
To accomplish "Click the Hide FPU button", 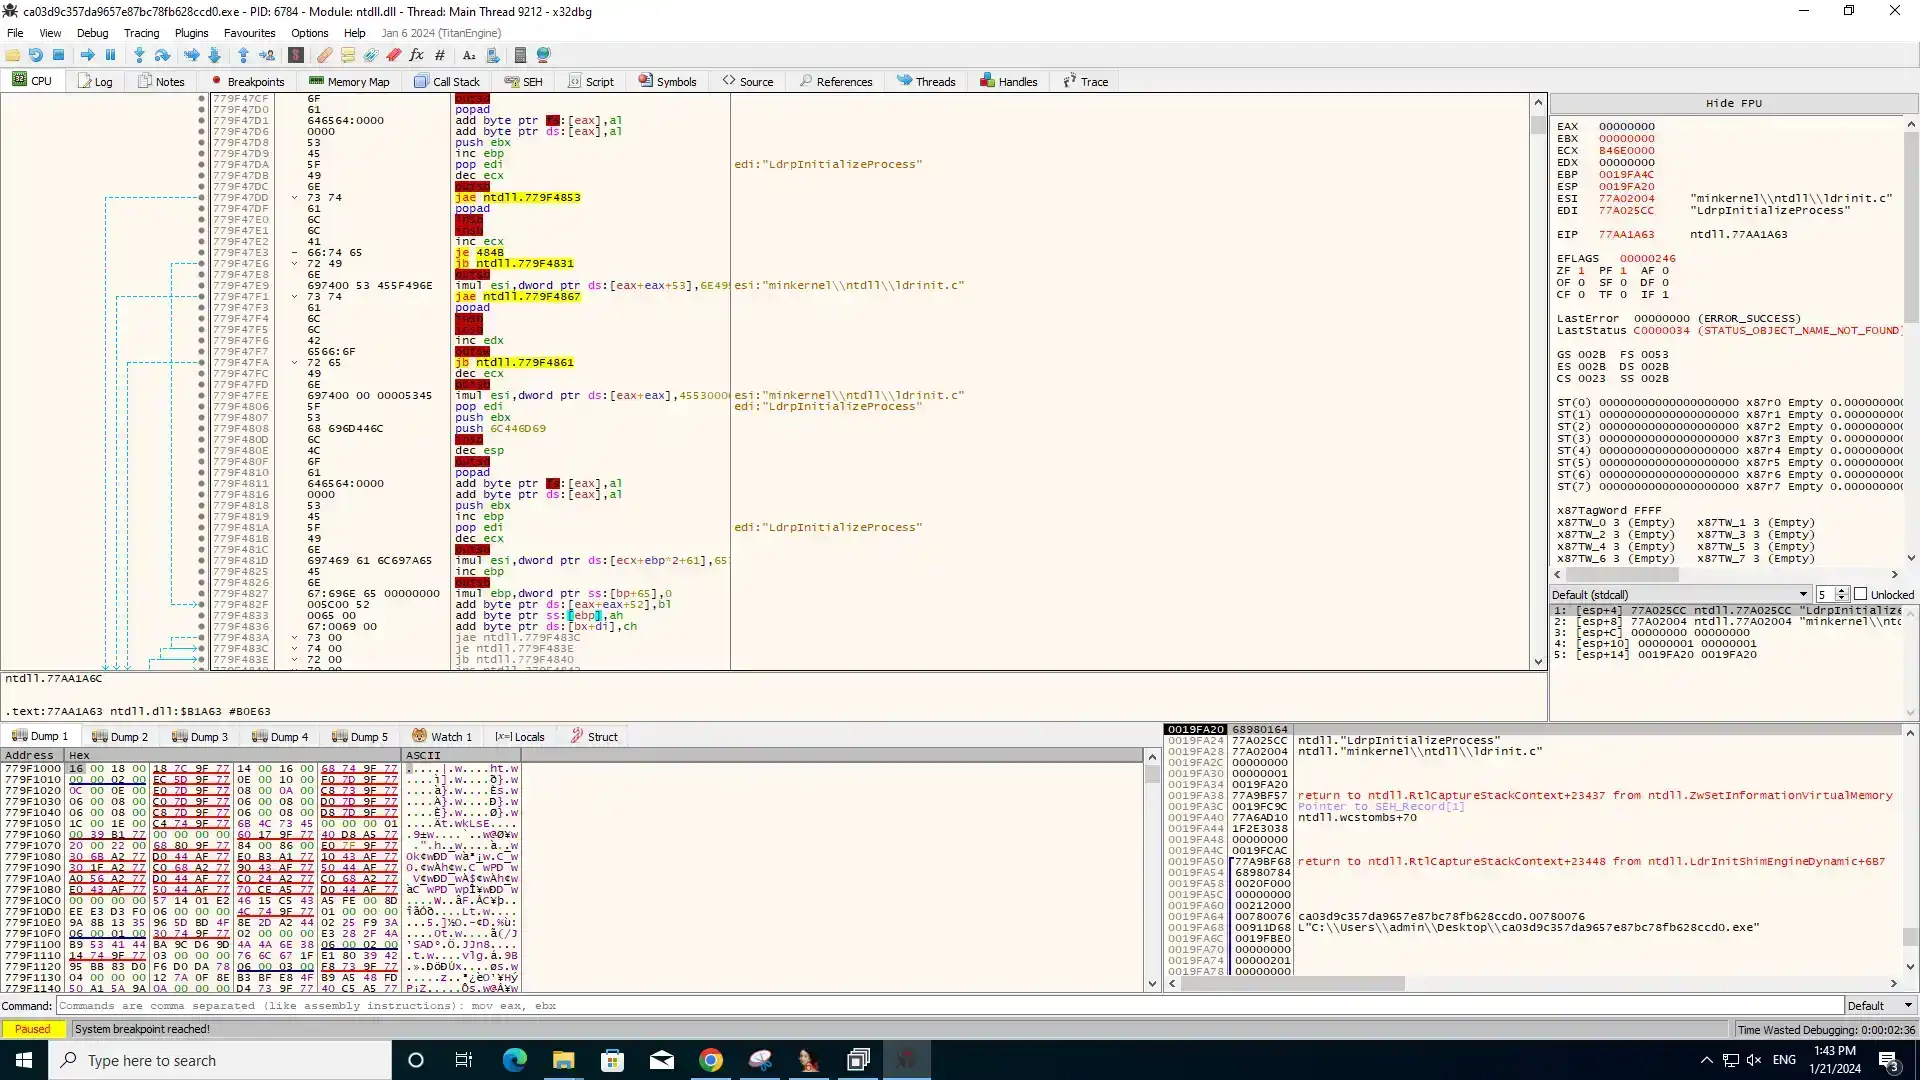I will click(1733, 103).
